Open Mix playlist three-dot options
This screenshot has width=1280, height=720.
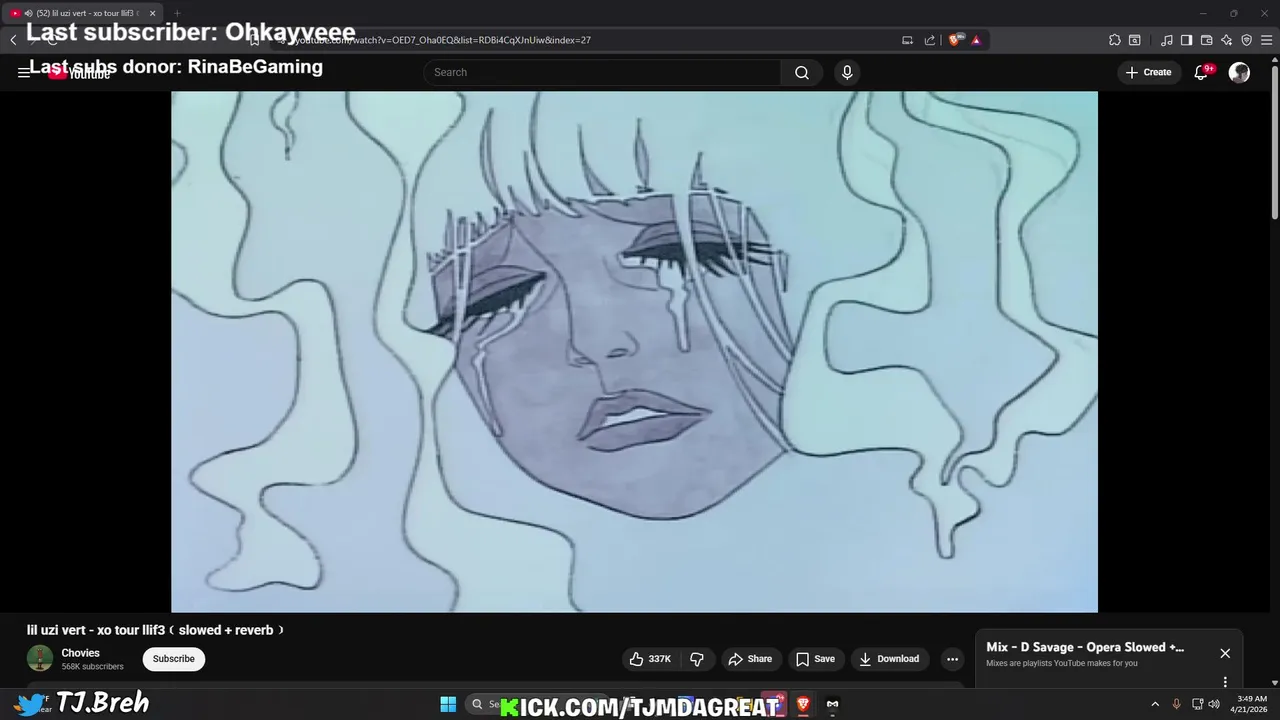tap(1225, 682)
